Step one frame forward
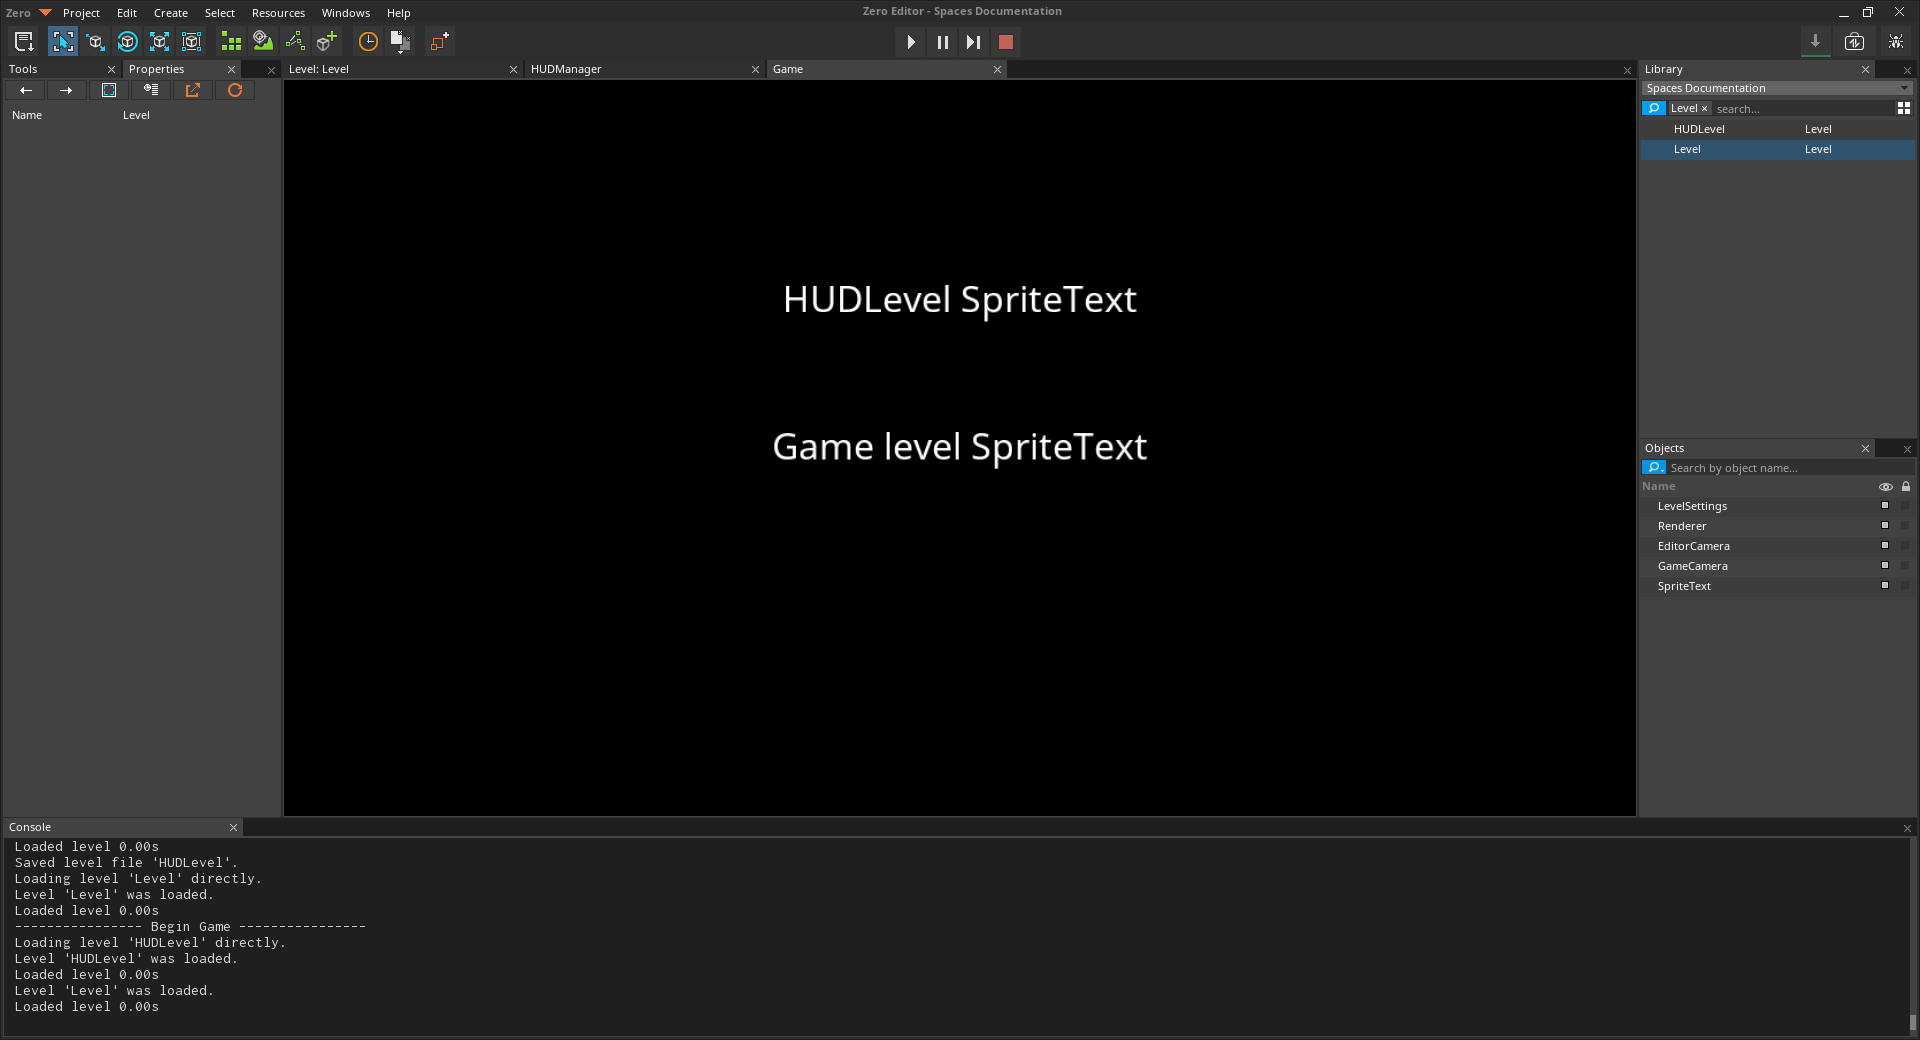1920x1040 pixels. pyautogui.click(x=973, y=42)
